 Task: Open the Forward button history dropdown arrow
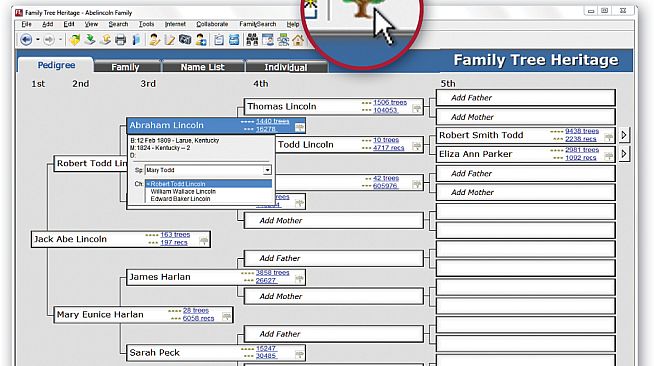click(60, 40)
